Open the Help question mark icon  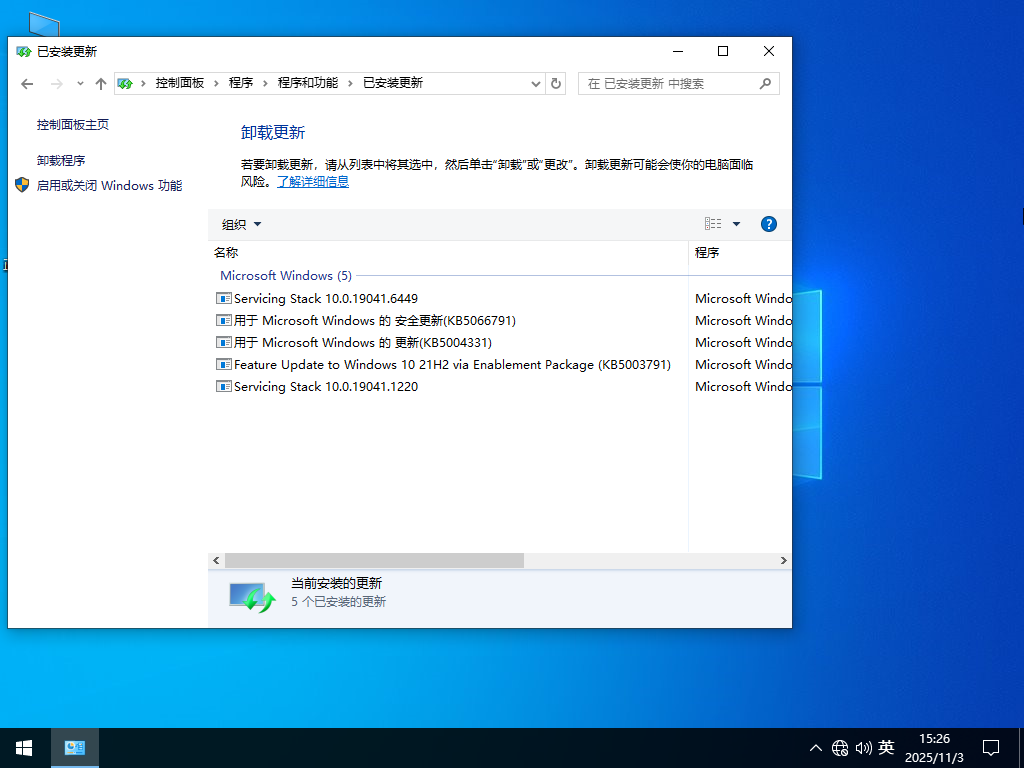tap(768, 223)
